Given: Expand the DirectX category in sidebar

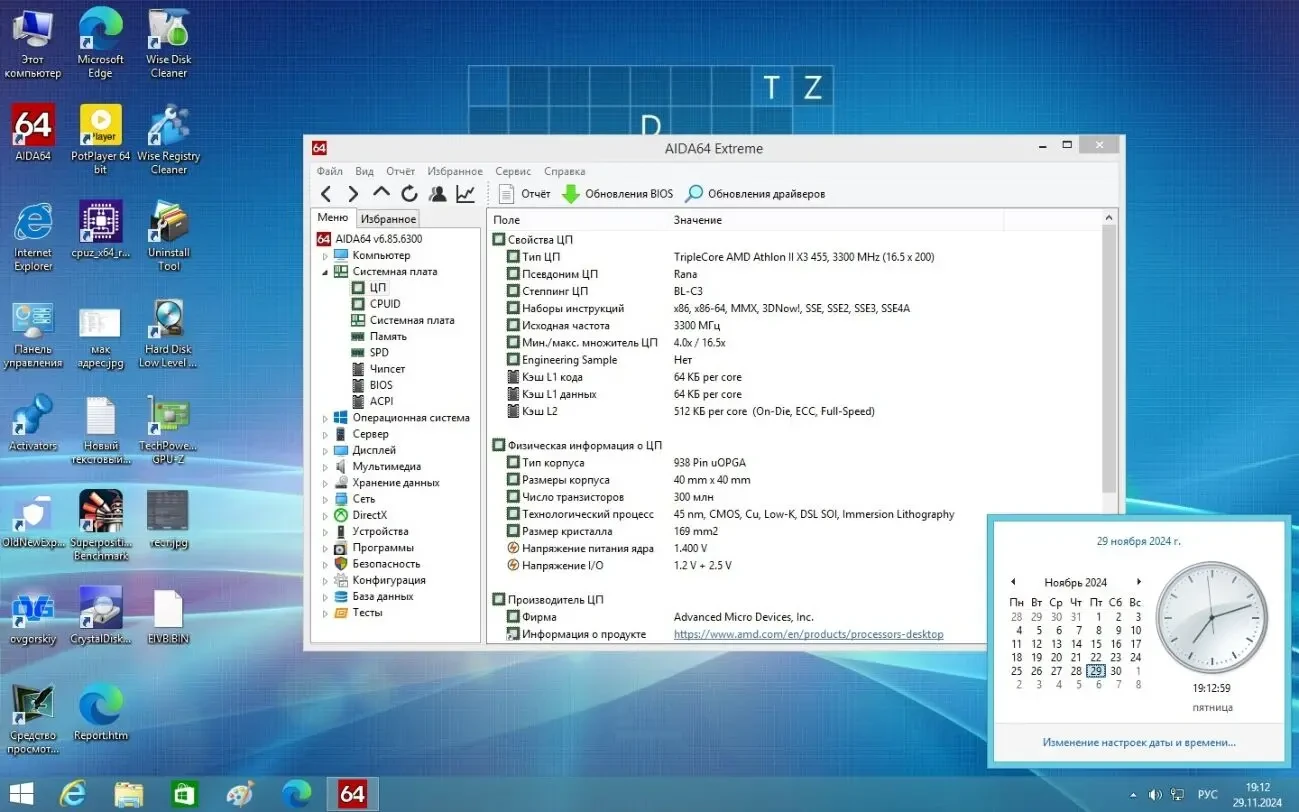Looking at the screenshot, I should 324,514.
